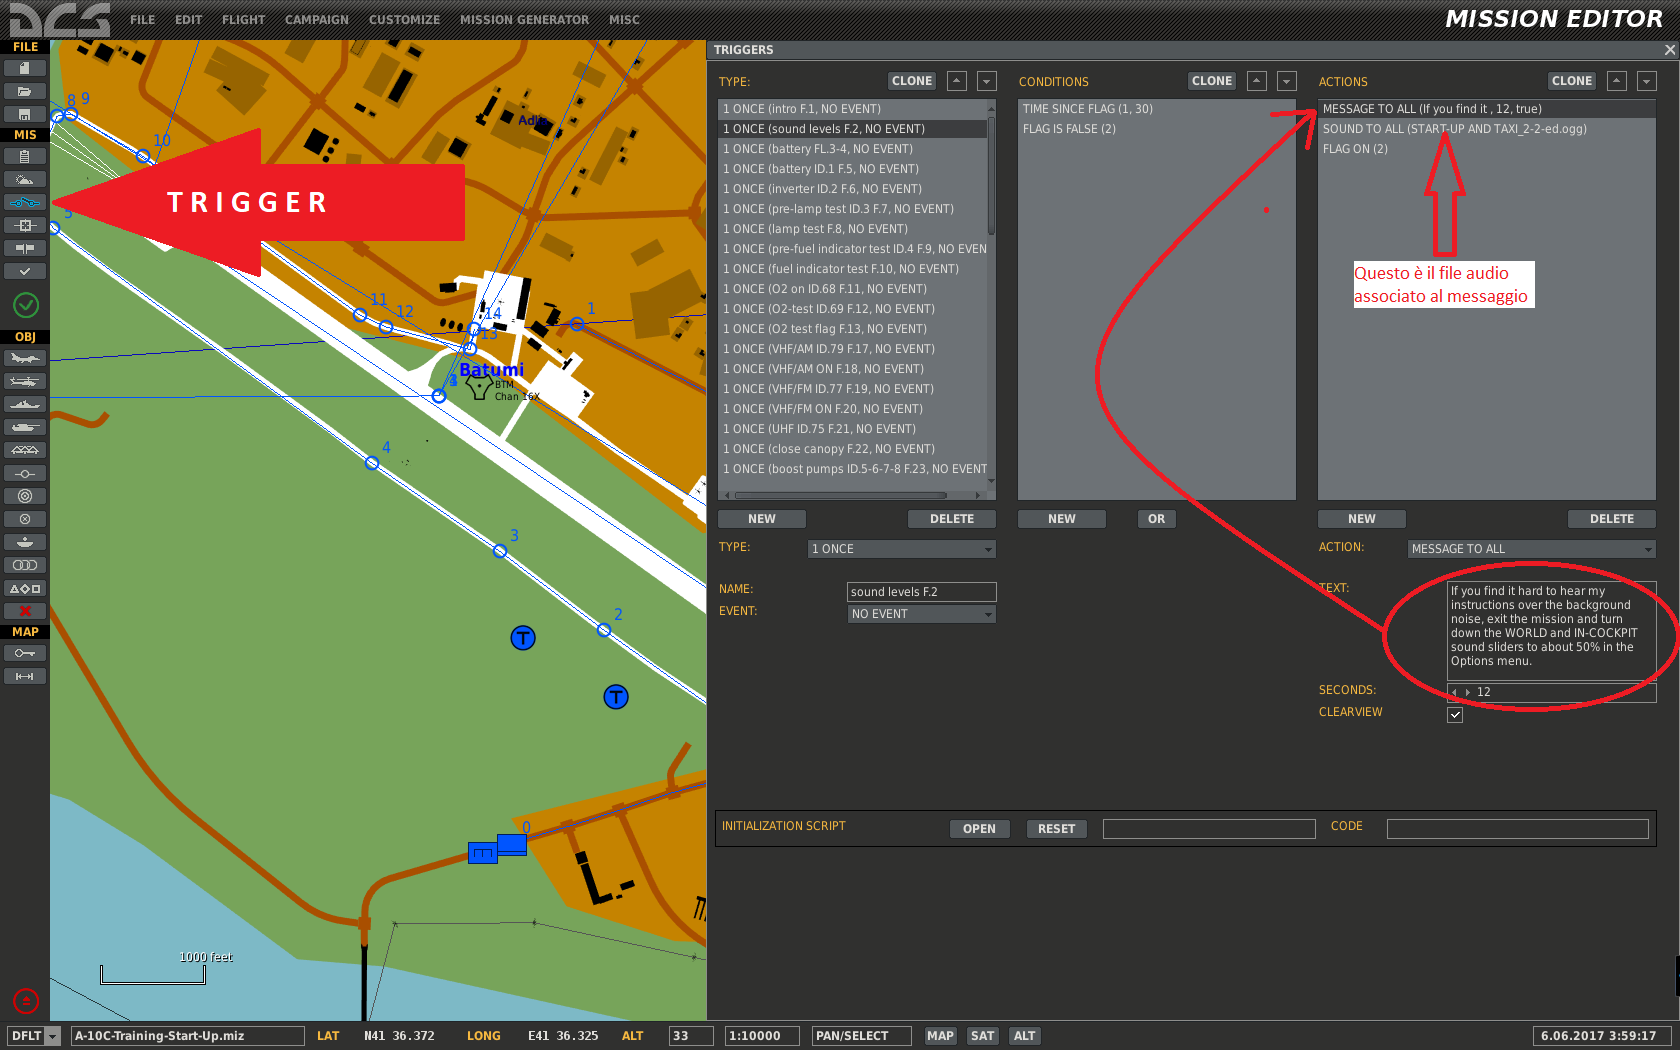
Task: Select the helicopter group tool
Action: pyautogui.click(x=25, y=381)
